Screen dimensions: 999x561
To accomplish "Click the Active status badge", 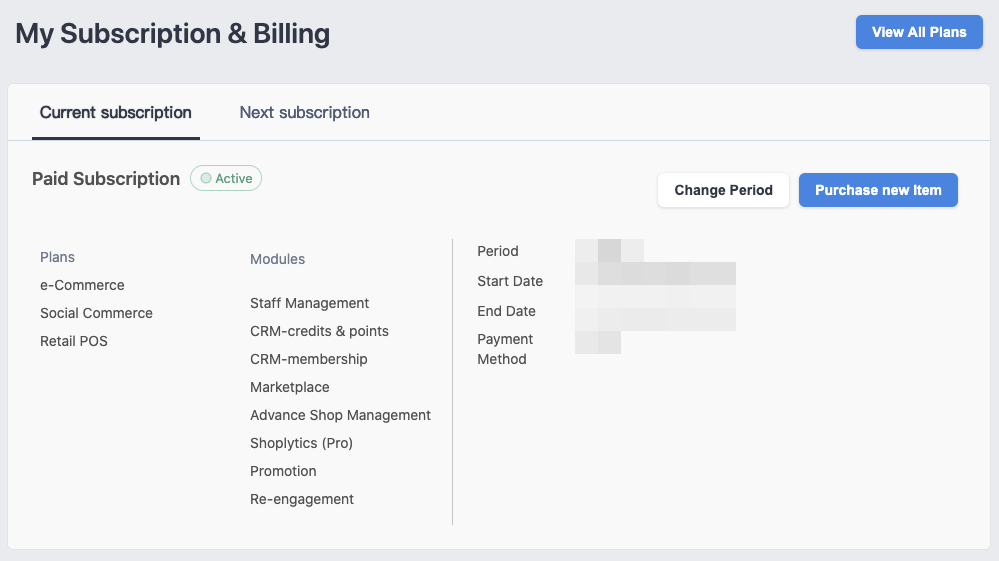I will [226, 178].
